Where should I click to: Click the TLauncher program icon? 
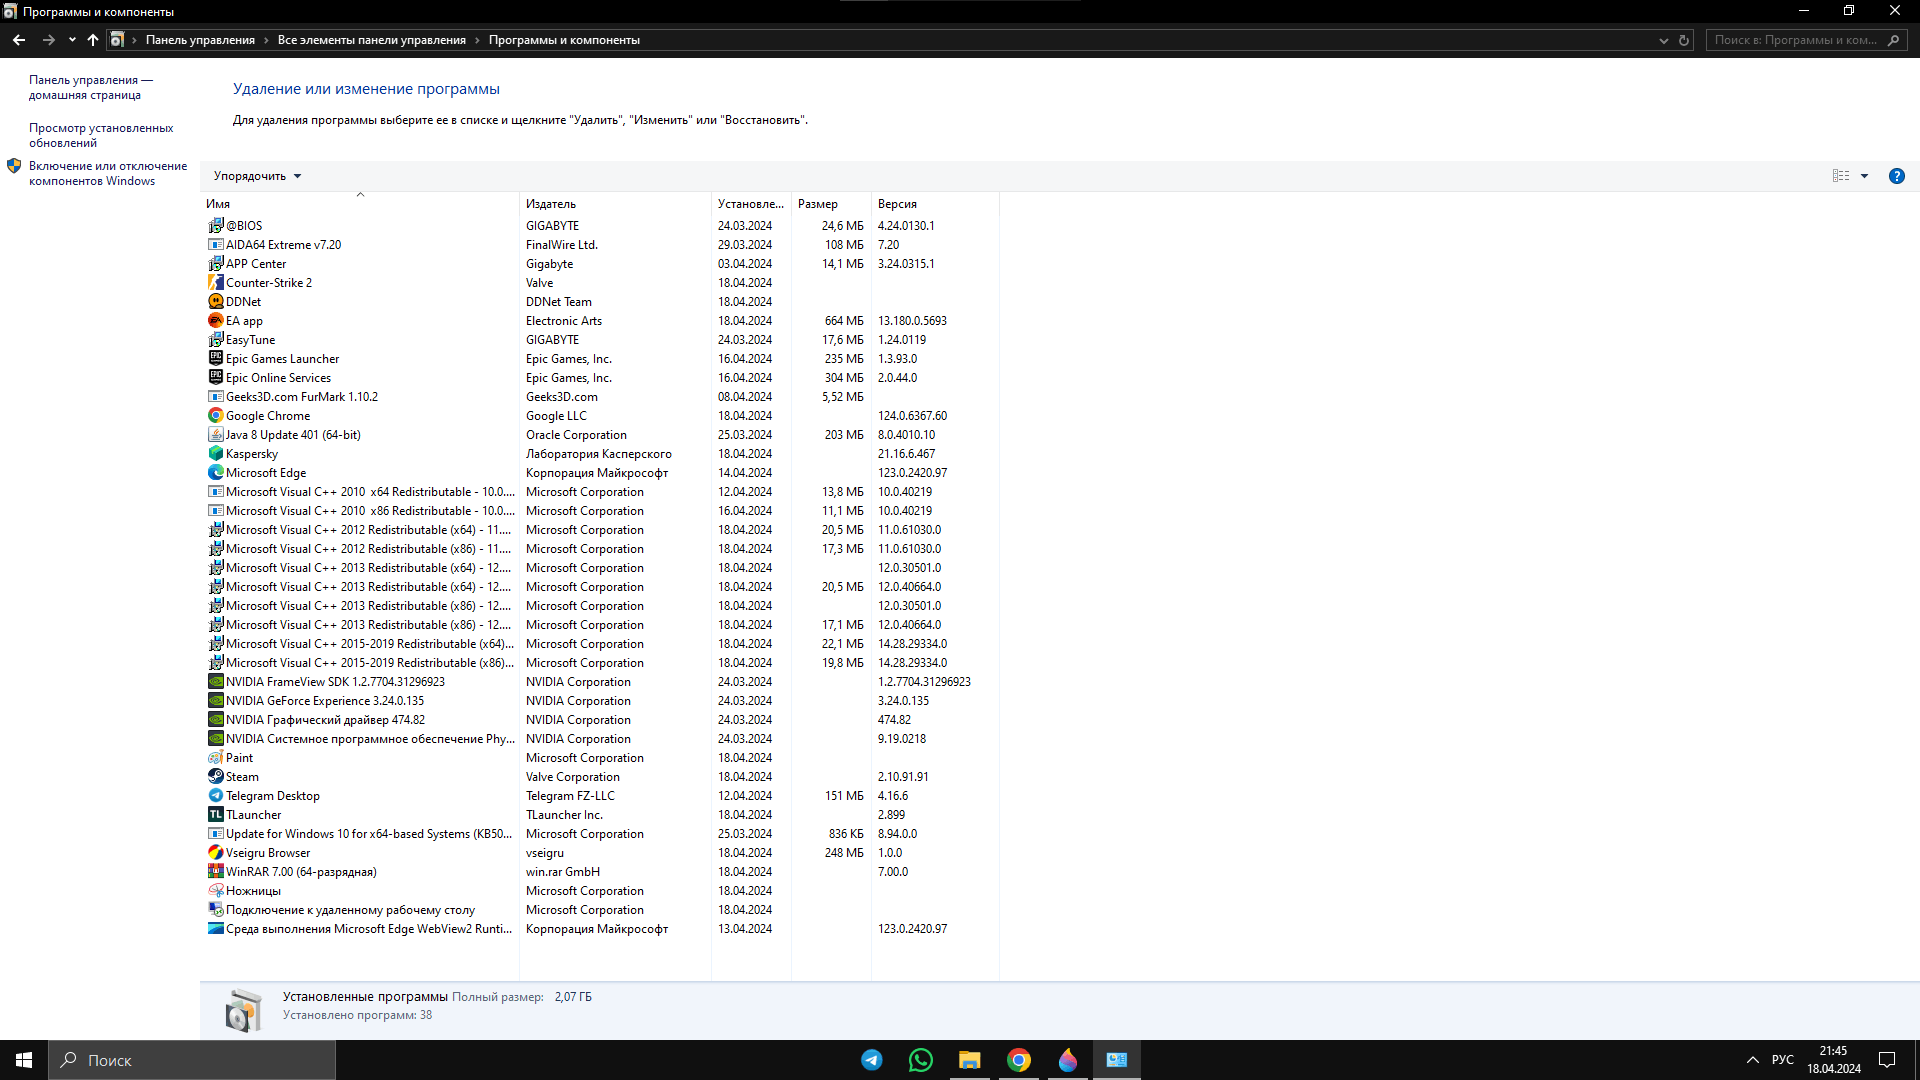click(215, 815)
